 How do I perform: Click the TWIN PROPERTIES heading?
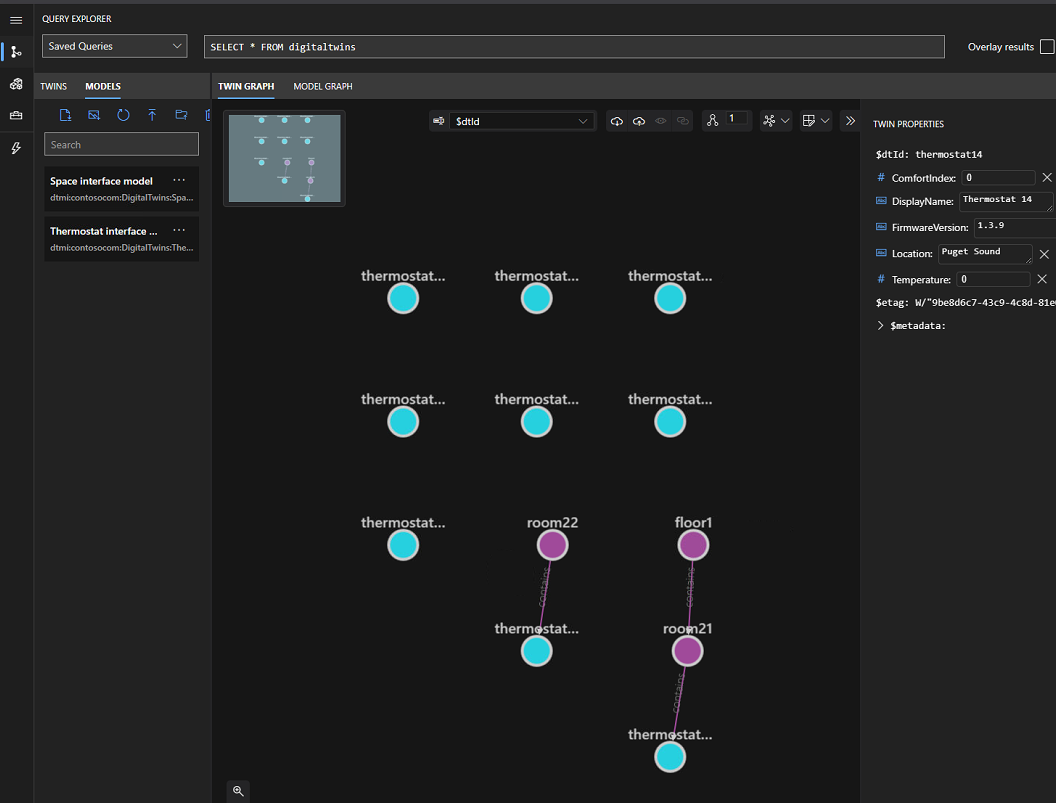(x=909, y=124)
